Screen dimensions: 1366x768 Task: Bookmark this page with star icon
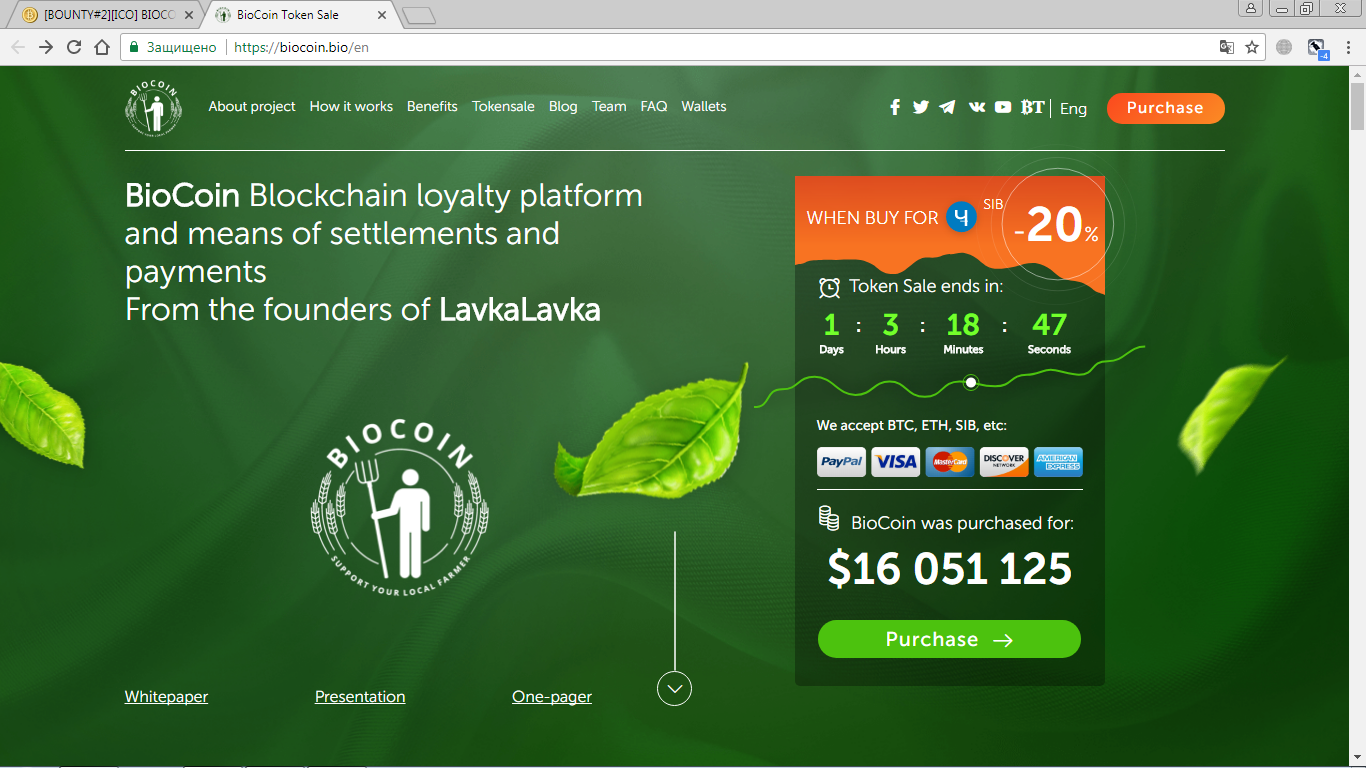pyautogui.click(x=1251, y=47)
